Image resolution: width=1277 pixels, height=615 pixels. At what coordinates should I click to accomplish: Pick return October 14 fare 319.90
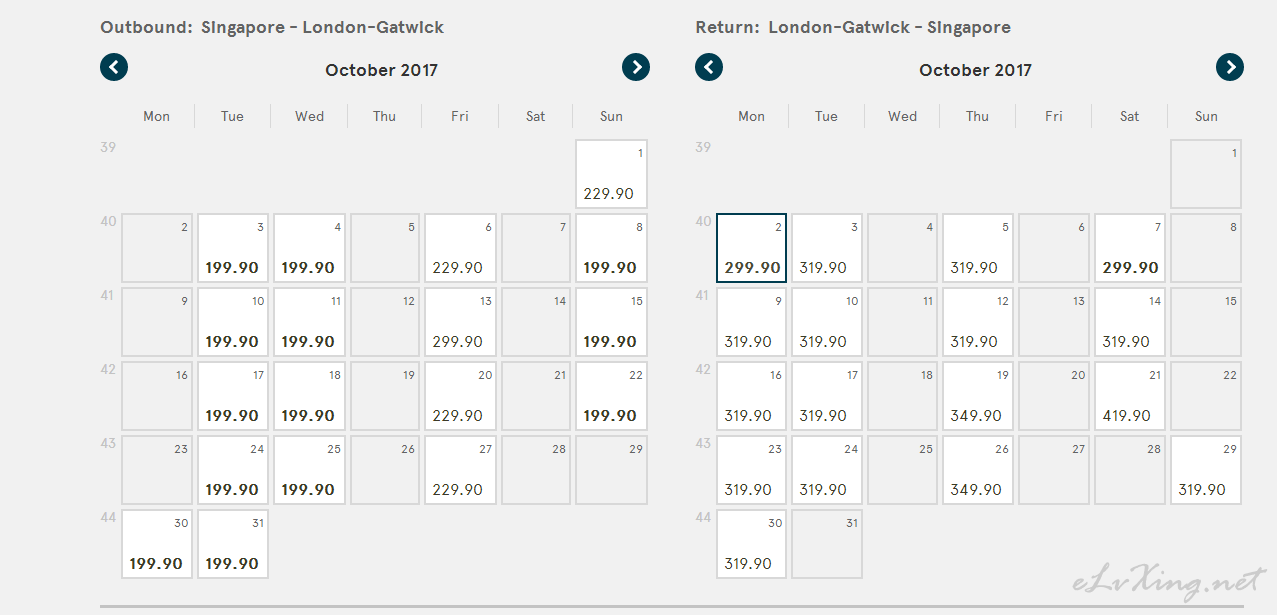[x=1130, y=322]
